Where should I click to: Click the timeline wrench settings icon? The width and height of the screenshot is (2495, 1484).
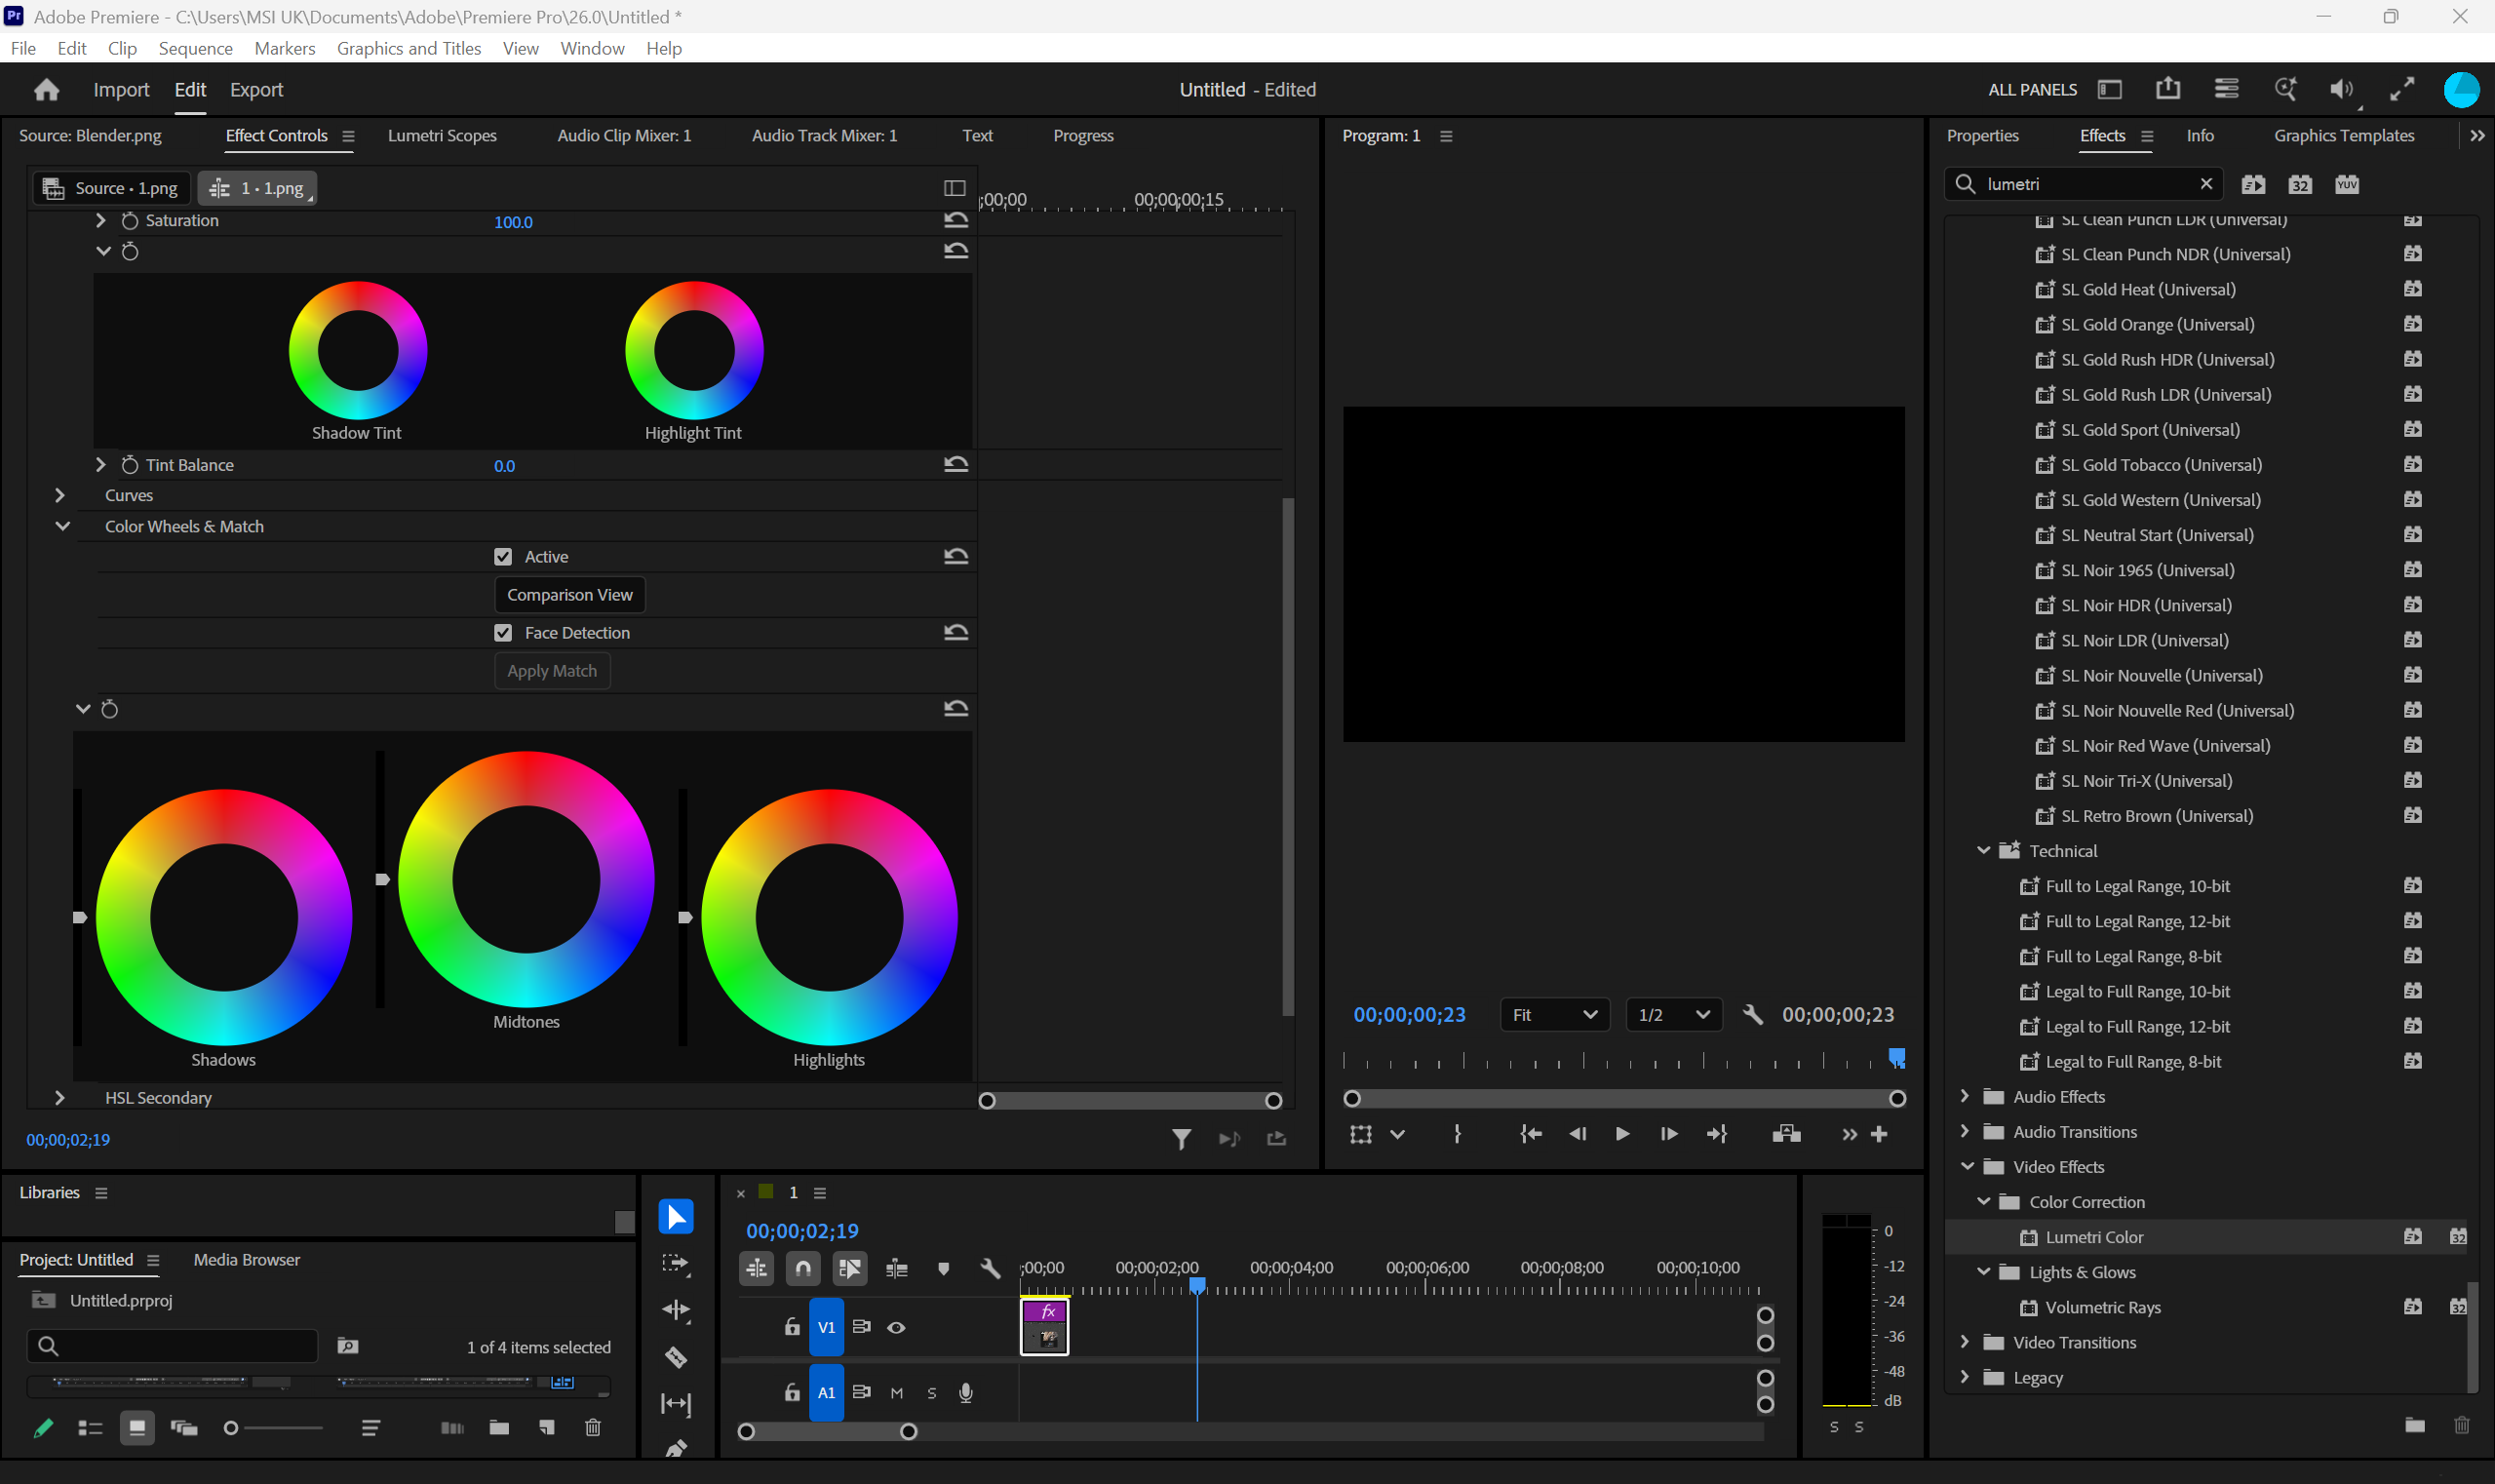pos(990,1269)
